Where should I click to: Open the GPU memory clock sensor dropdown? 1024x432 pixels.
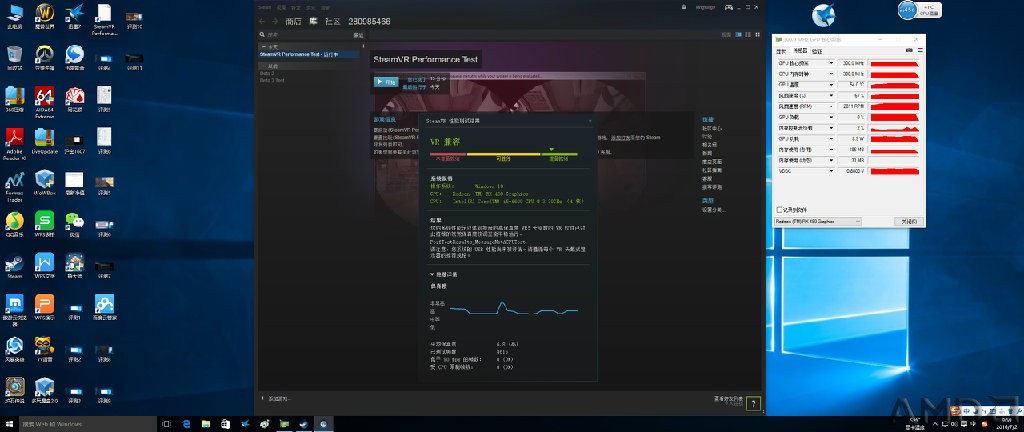pyautogui.click(x=831, y=74)
